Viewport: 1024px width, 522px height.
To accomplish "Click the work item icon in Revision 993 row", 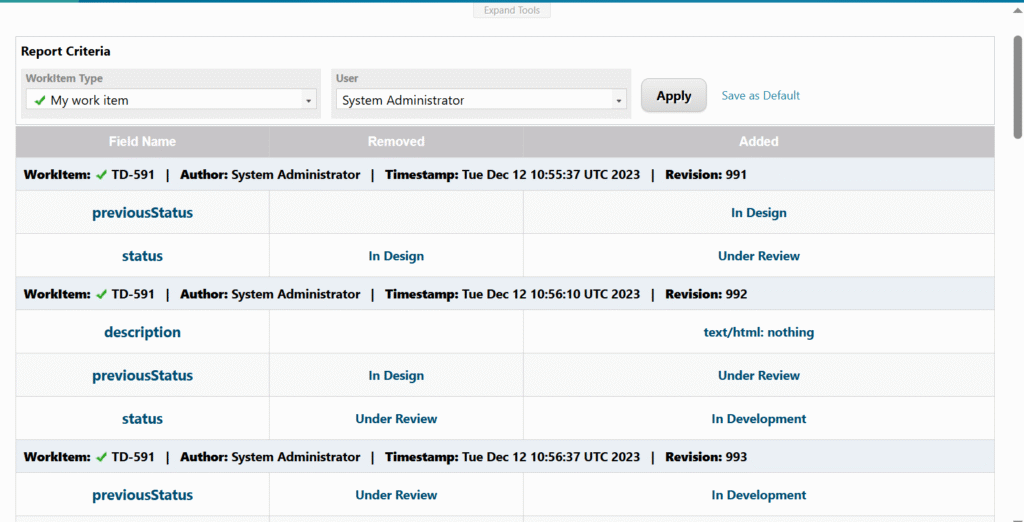I will [101, 457].
